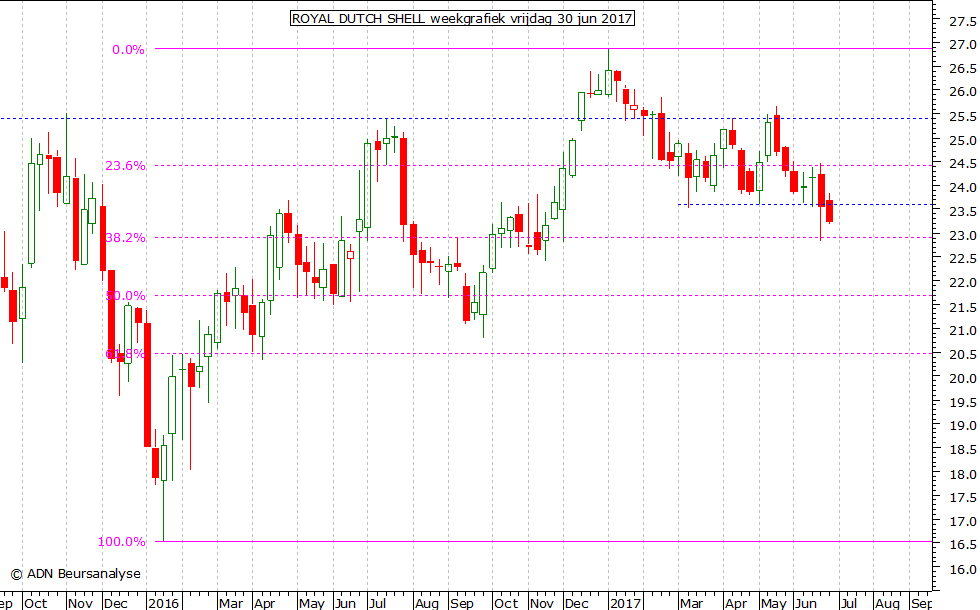
Task: Select the 0.0% Fibonacci level label
Action: [x=128, y=50]
